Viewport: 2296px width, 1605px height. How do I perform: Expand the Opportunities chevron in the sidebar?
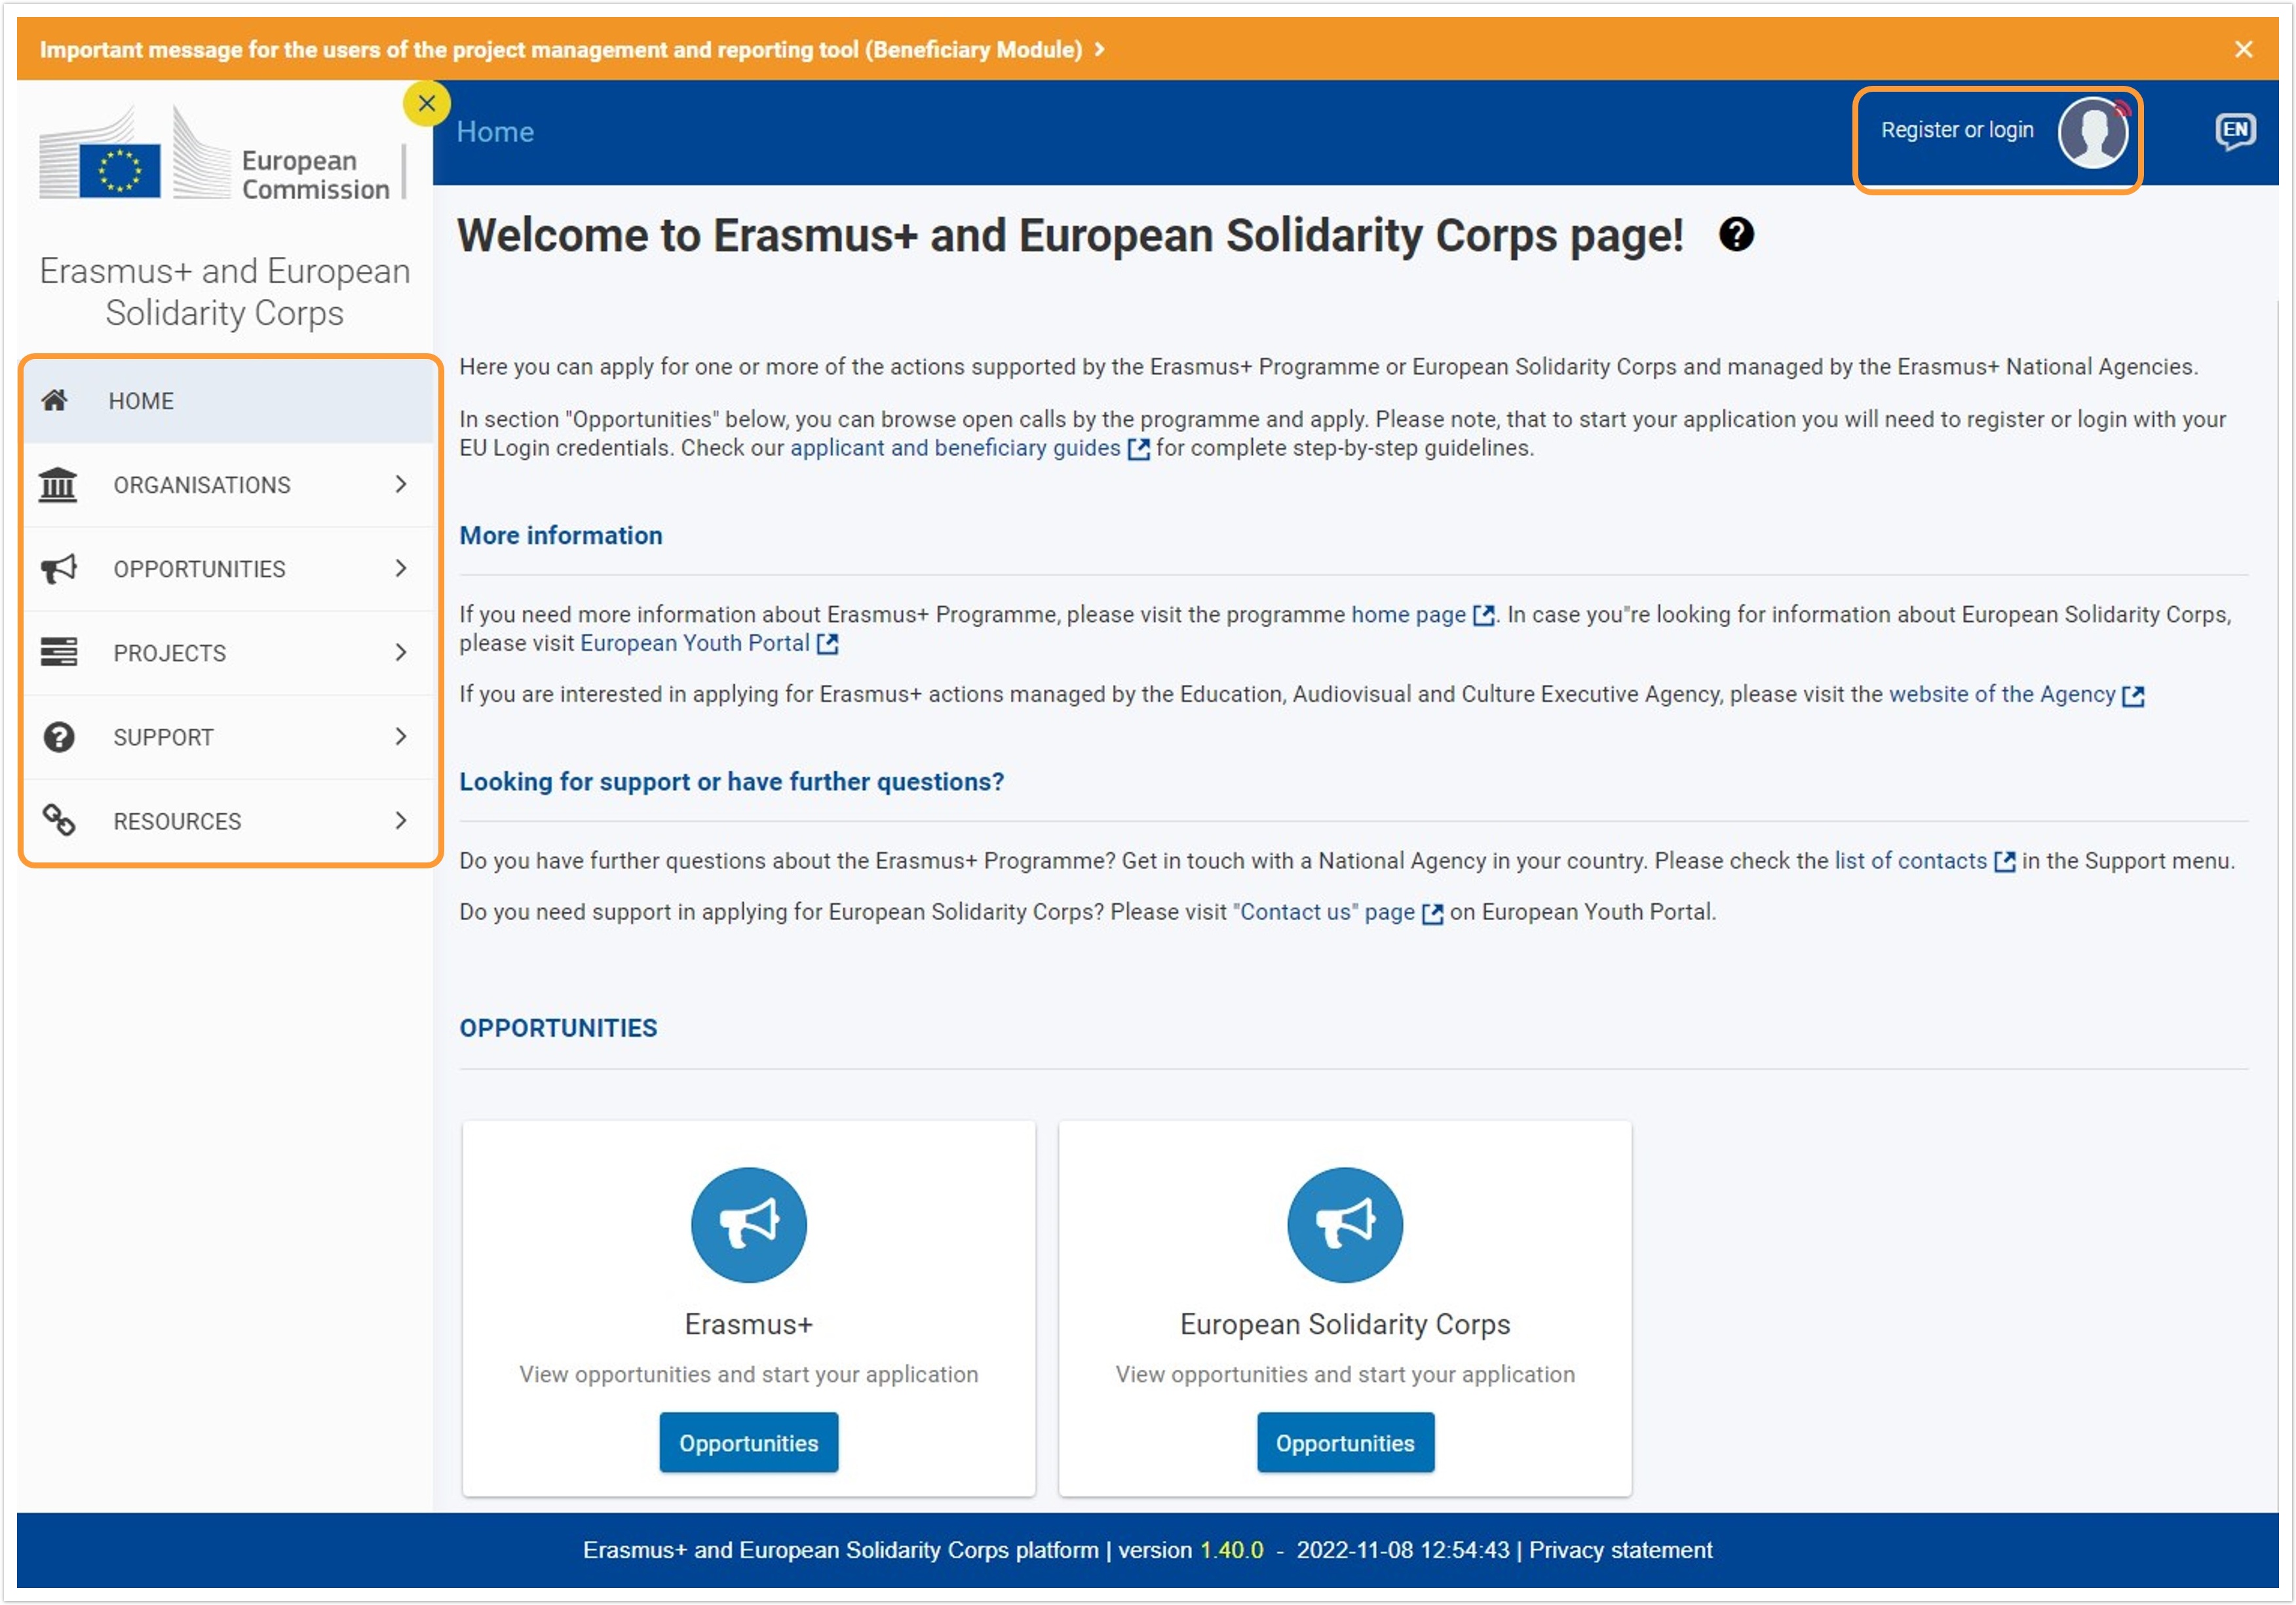click(x=401, y=569)
